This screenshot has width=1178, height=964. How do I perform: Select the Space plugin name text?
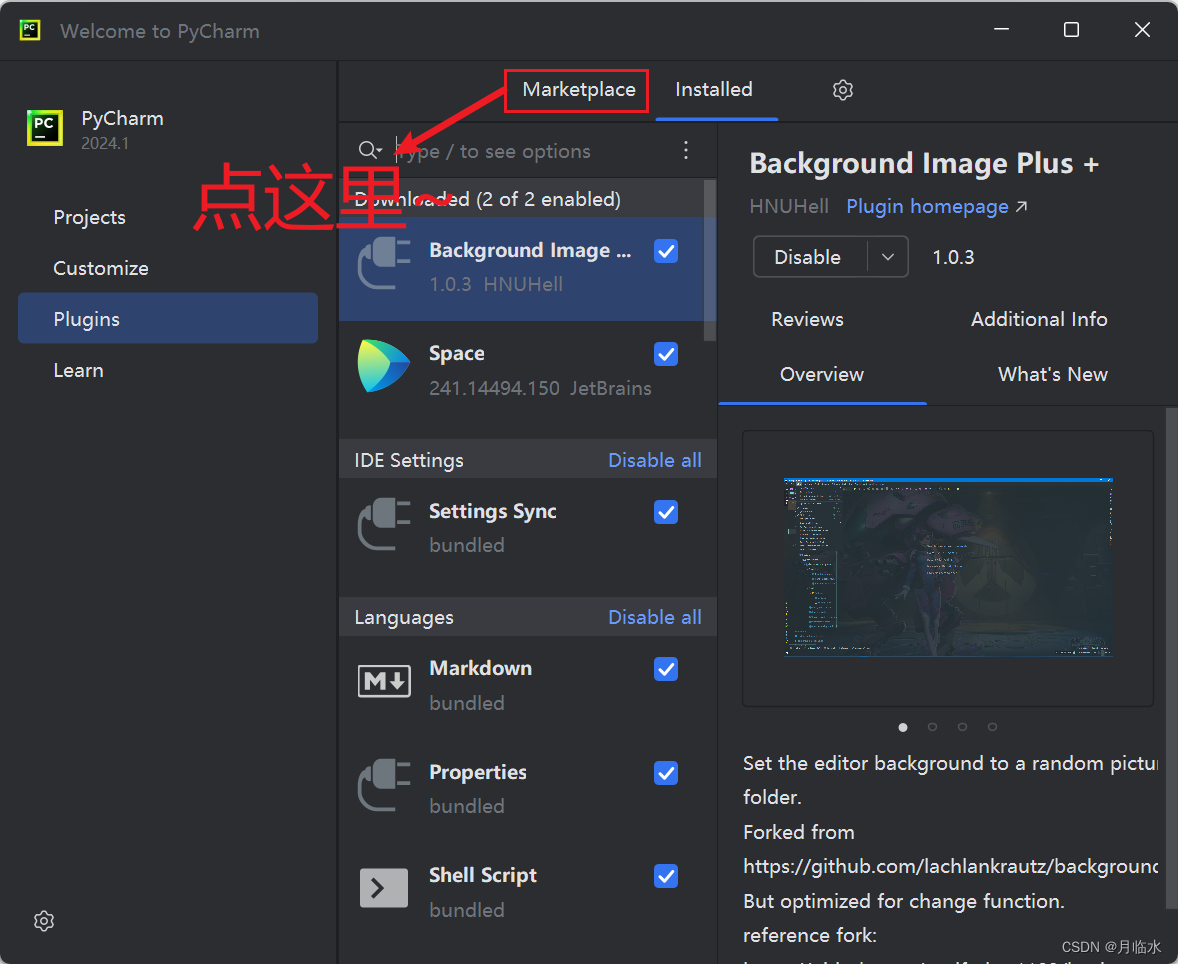(x=457, y=353)
